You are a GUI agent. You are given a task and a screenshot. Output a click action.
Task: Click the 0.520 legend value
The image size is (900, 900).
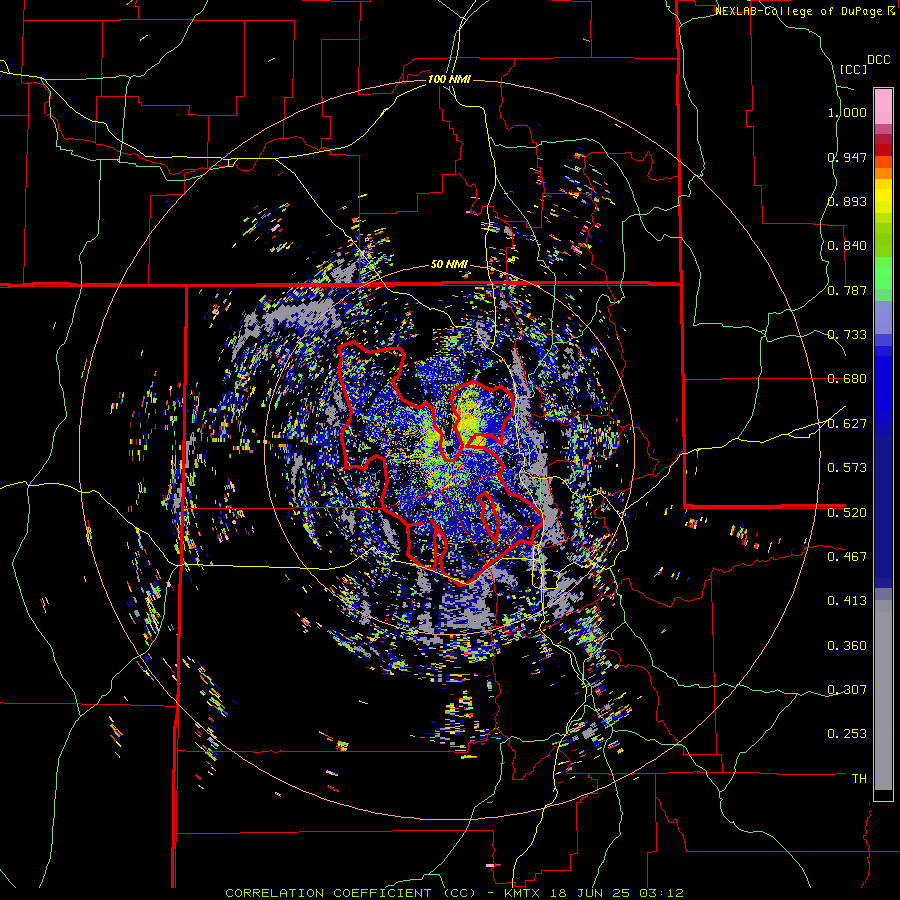(847, 513)
